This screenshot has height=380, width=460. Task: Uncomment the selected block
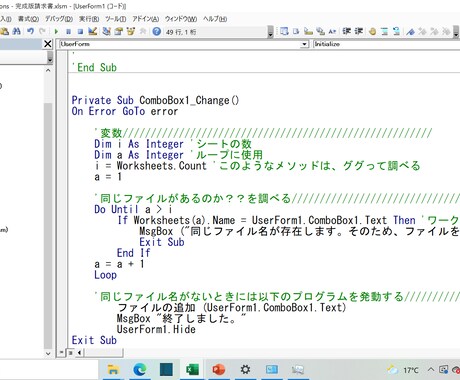coord(396,31)
